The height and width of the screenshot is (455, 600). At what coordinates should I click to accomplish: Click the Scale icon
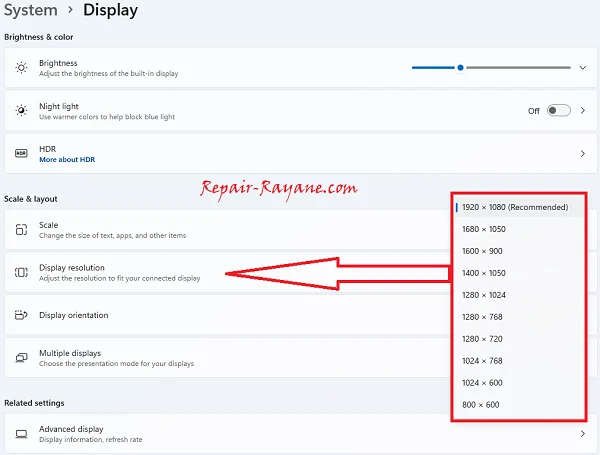pyautogui.click(x=21, y=230)
